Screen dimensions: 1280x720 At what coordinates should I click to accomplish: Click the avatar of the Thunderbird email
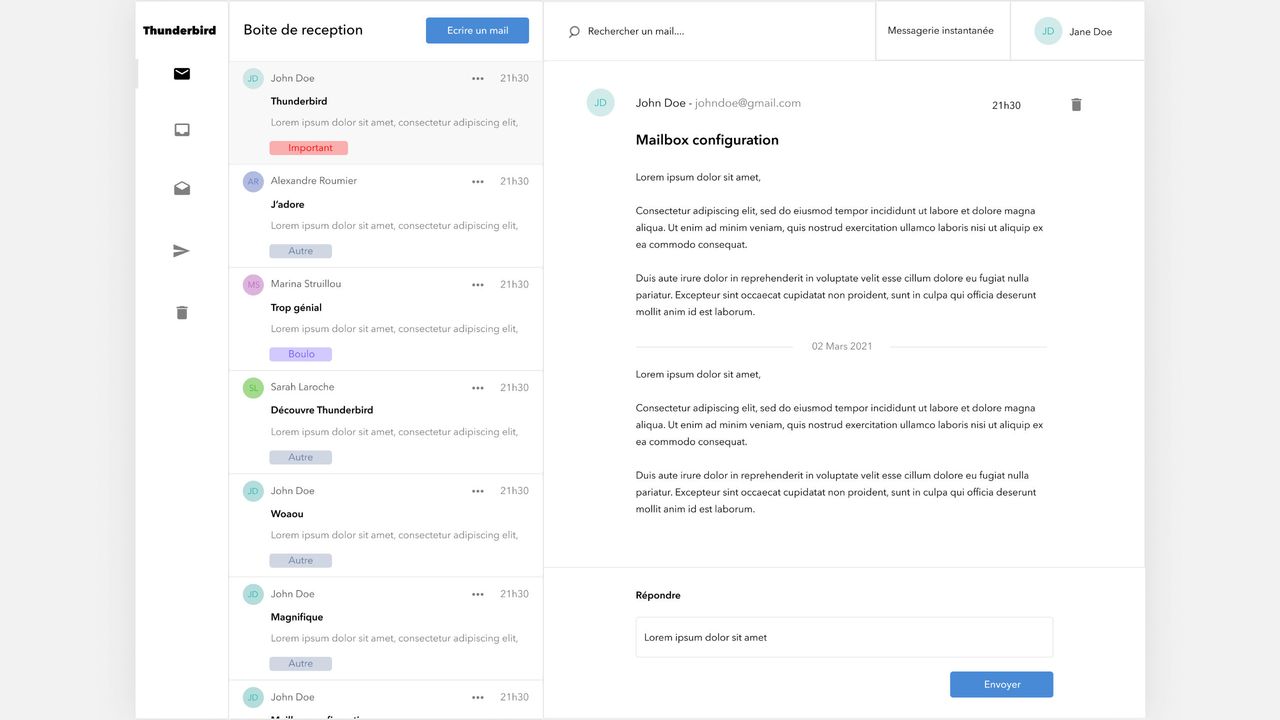[x=253, y=79]
